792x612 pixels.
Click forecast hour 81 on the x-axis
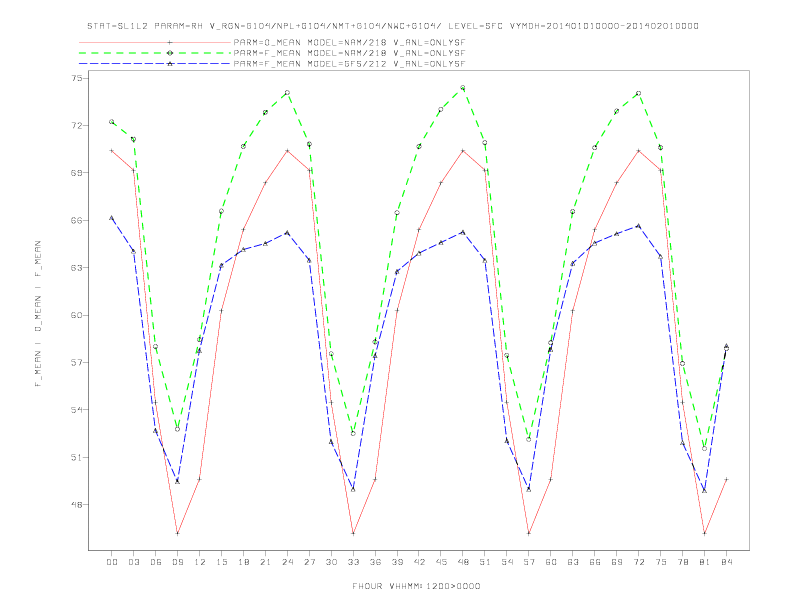tap(705, 562)
